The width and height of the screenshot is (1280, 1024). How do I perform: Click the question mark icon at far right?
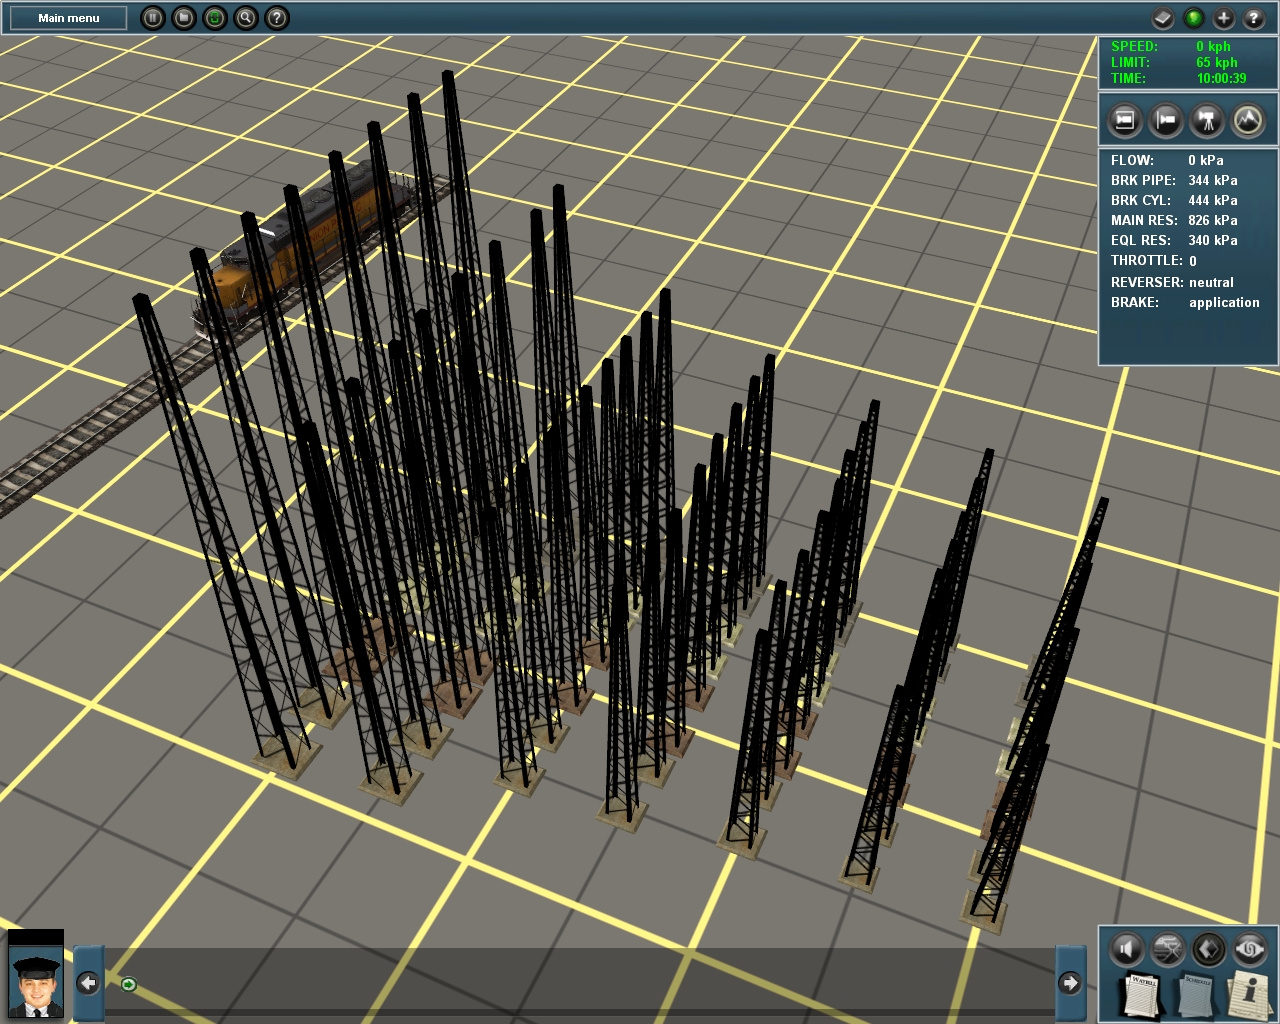point(1254,18)
